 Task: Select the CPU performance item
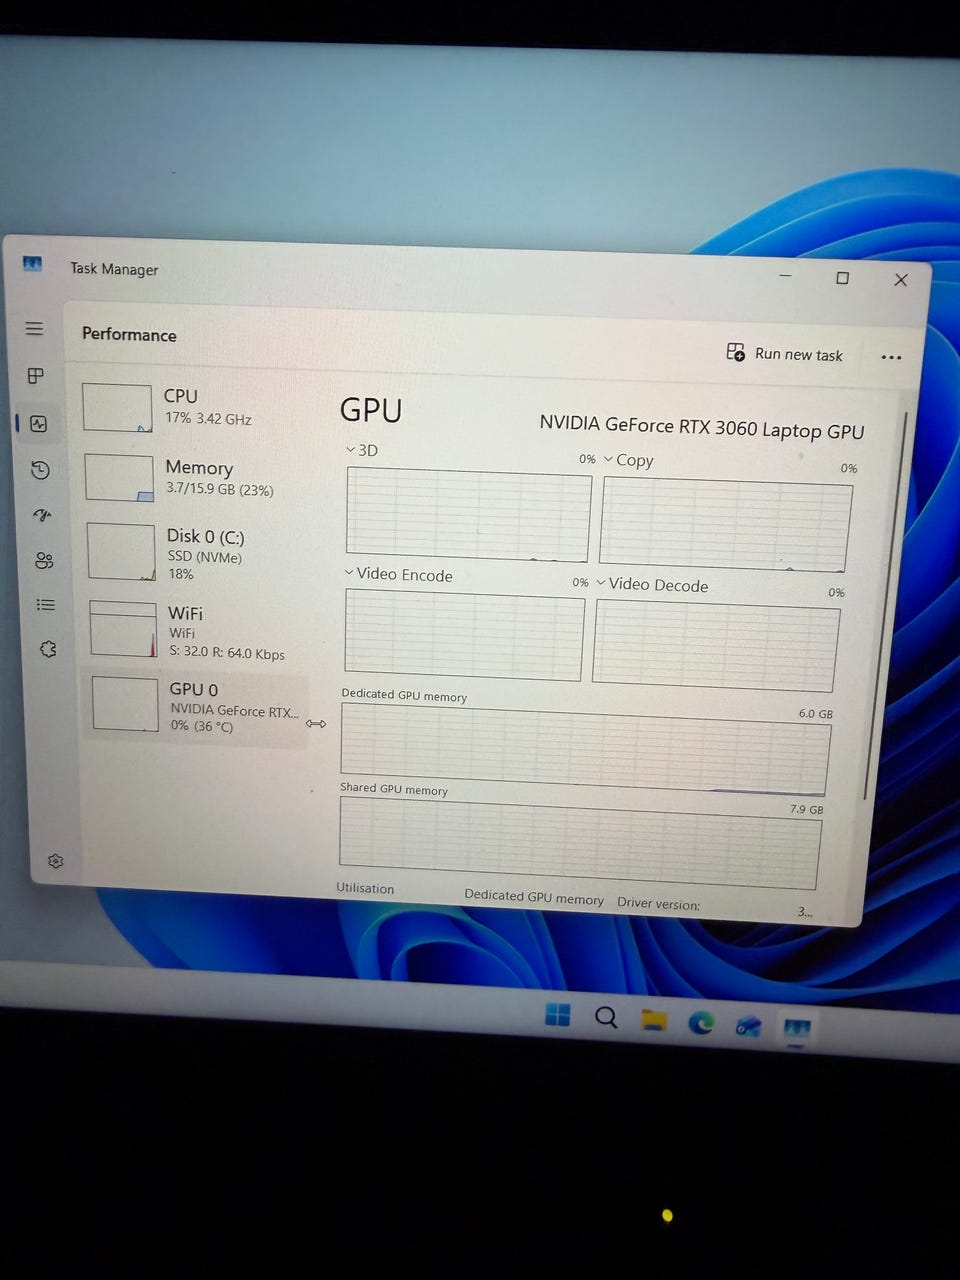click(x=196, y=407)
